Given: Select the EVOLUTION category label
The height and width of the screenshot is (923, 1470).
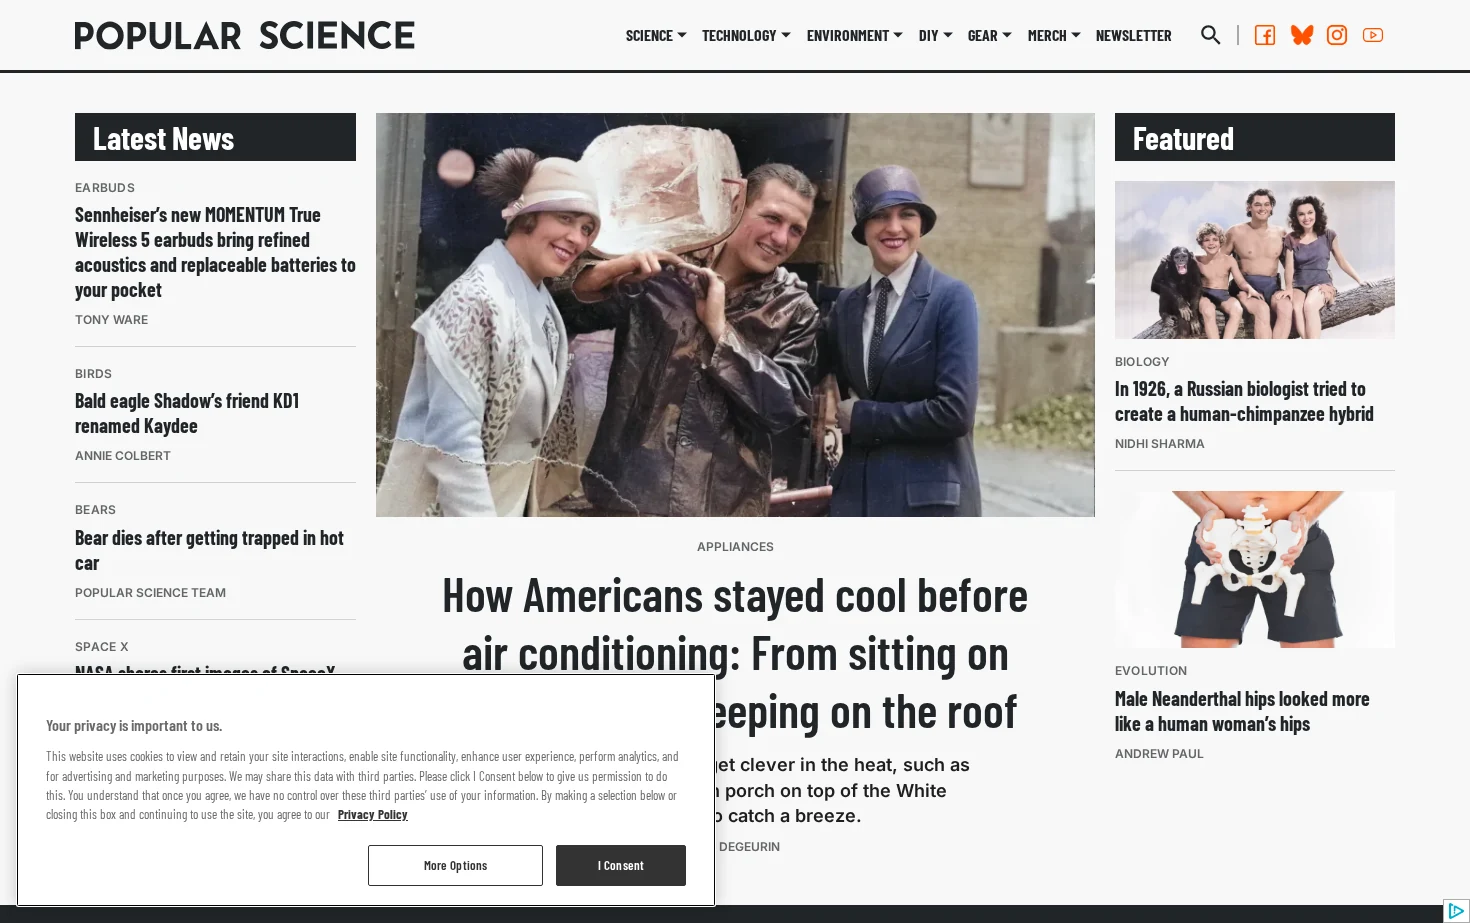Looking at the screenshot, I should [1151, 671].
